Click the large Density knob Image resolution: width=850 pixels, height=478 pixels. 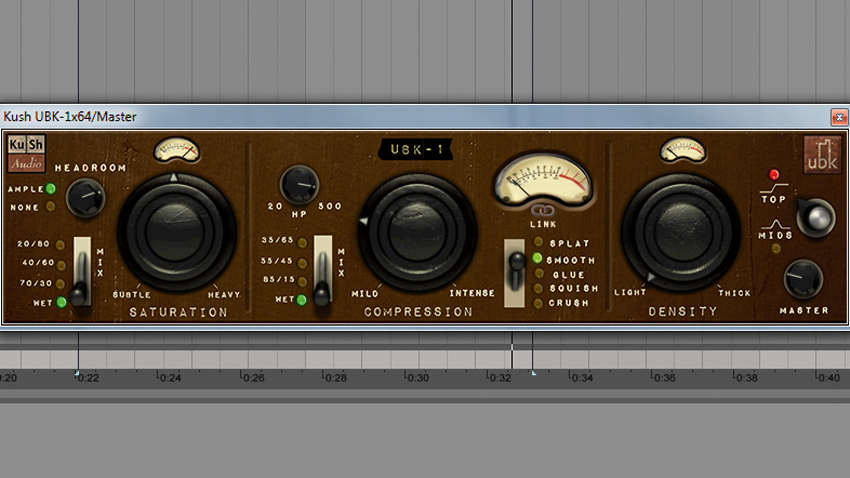pyautogui.click(x=680, y=232)
